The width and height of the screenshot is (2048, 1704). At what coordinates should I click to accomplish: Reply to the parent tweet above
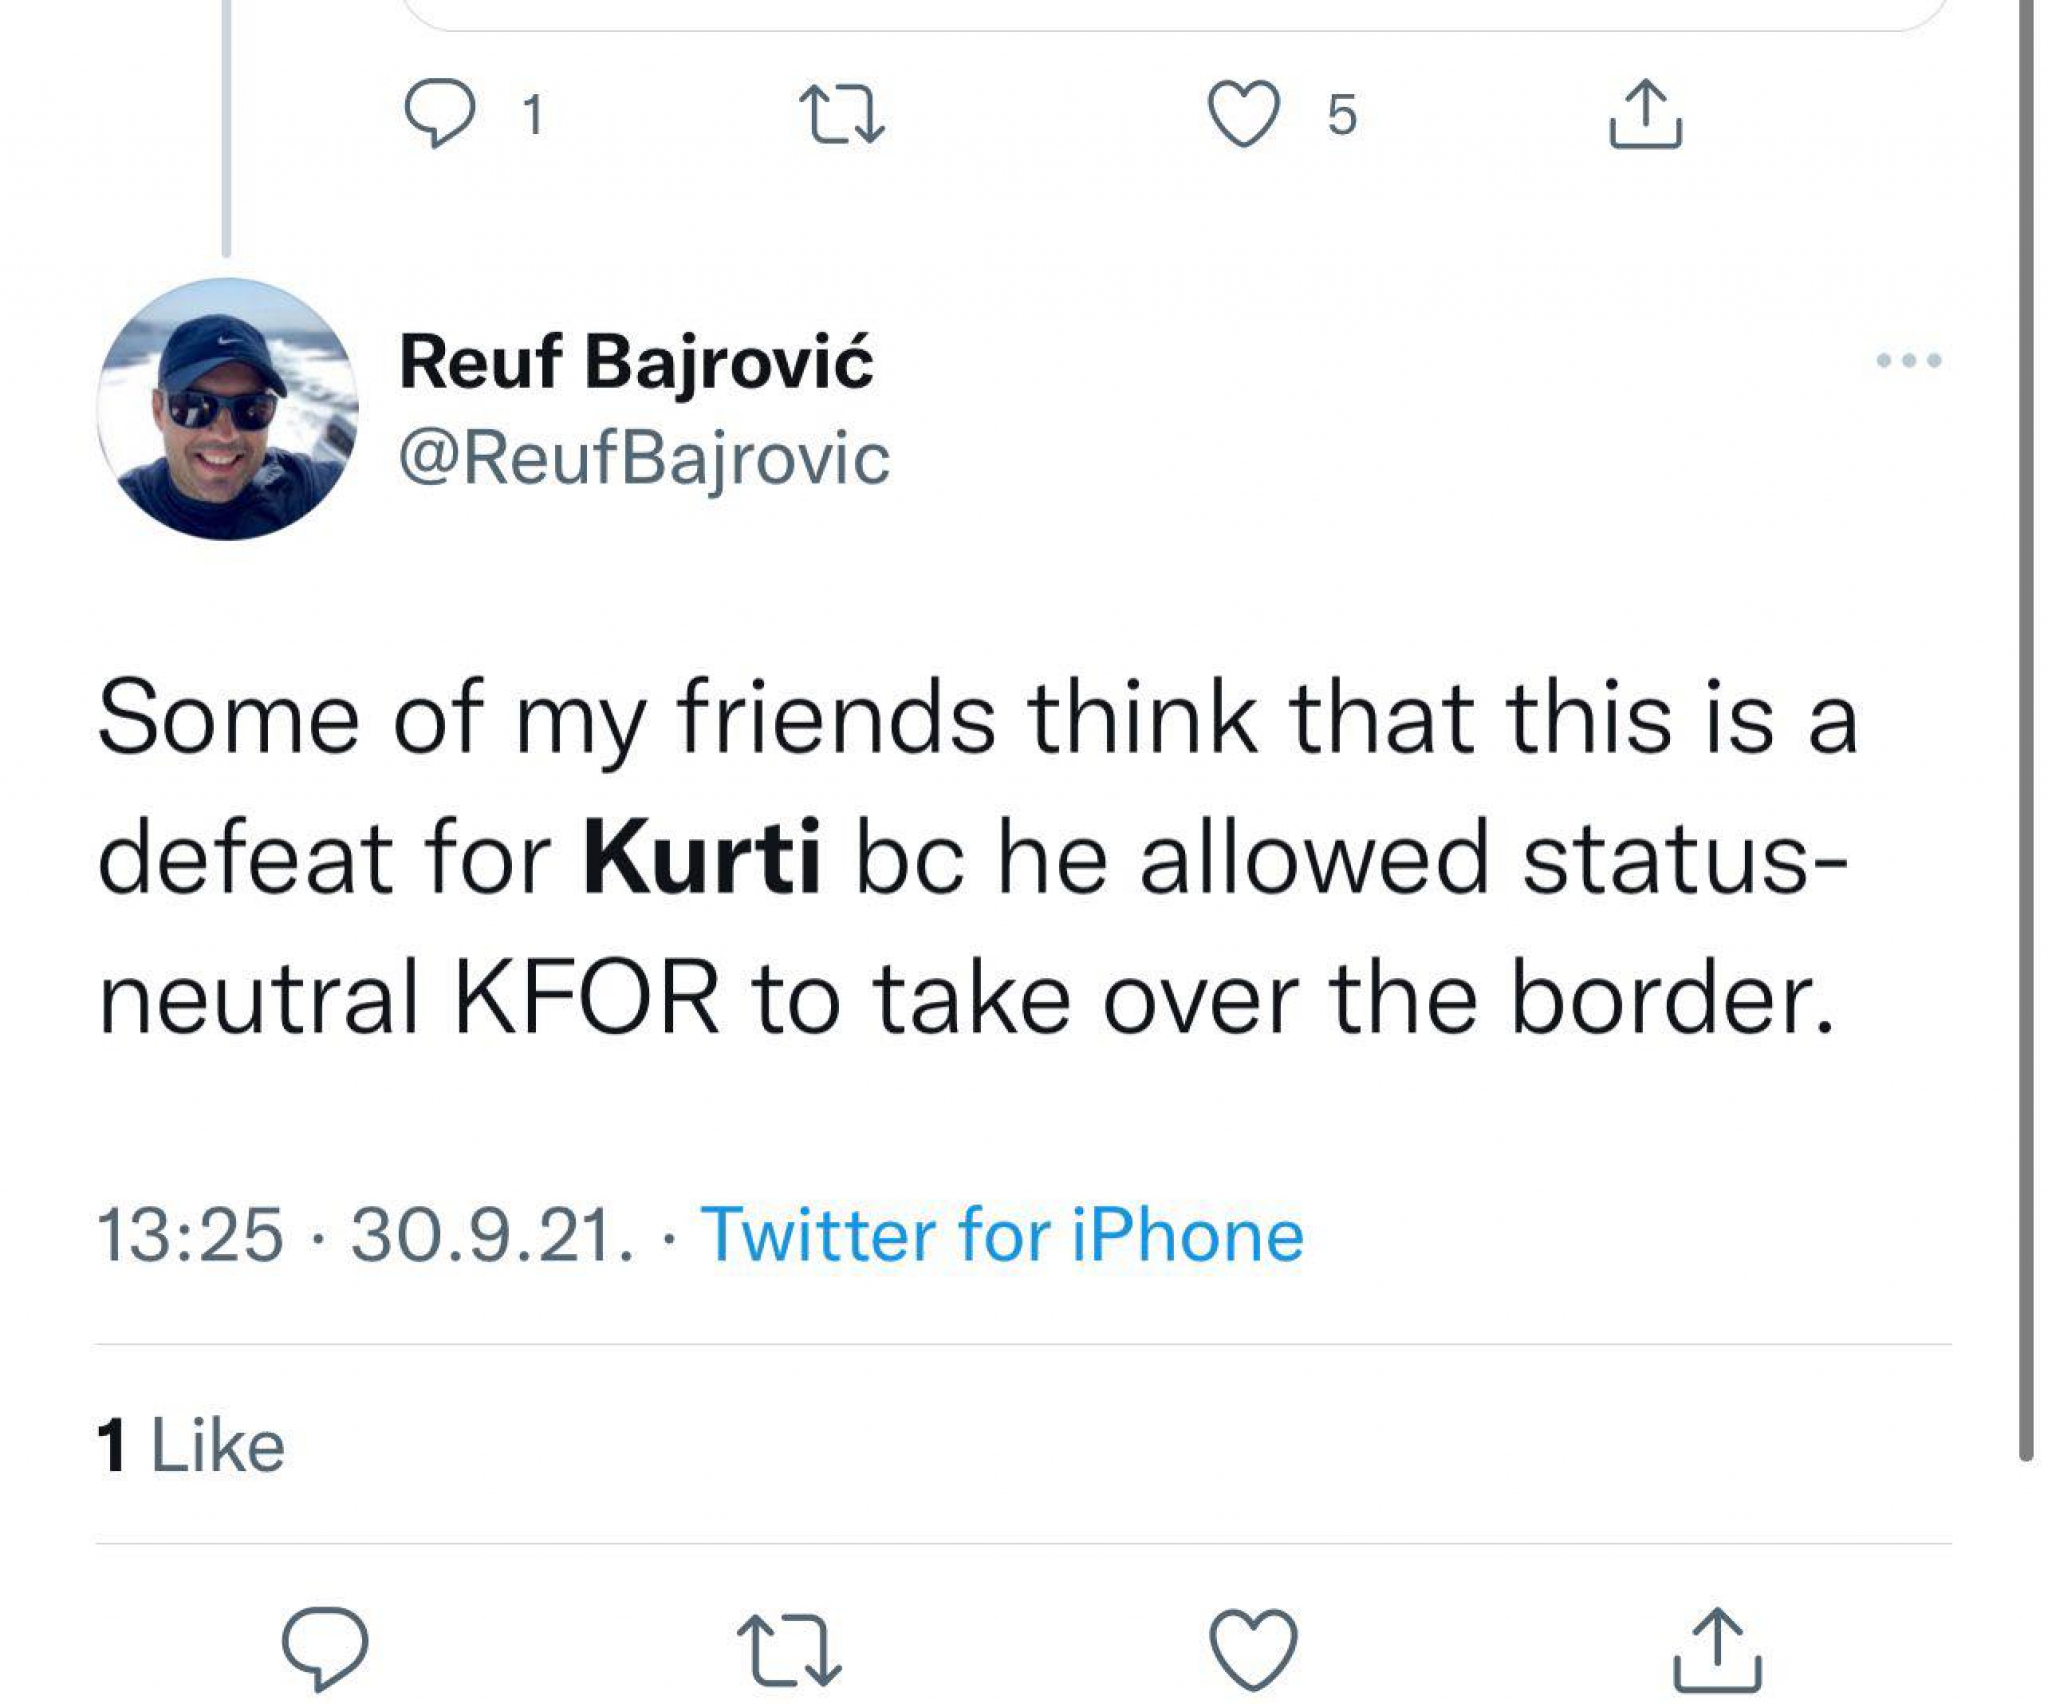coord(439,112)
